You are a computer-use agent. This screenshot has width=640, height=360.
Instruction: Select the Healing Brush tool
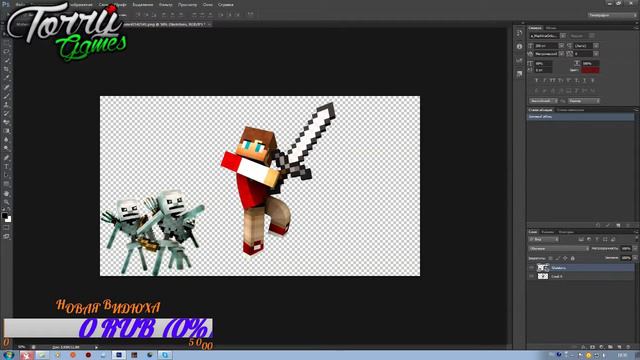coord(7,87)
